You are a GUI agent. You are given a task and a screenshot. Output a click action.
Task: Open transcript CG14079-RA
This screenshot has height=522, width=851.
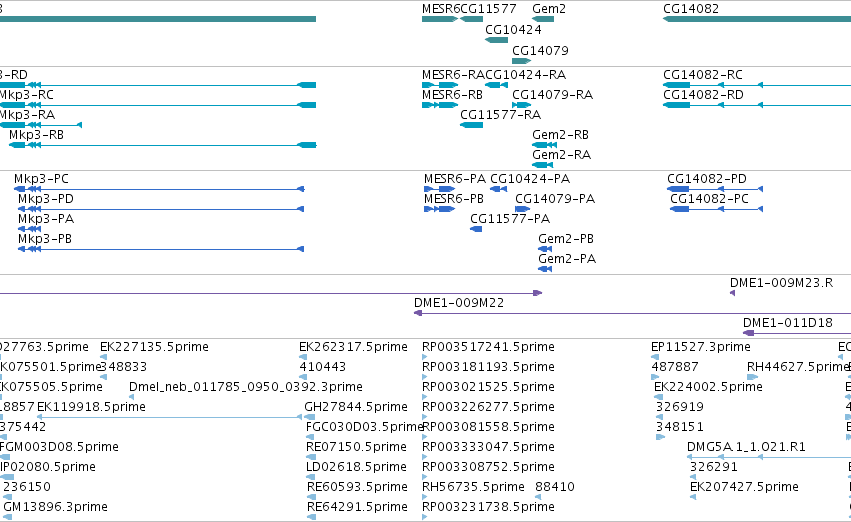coord(552,95)
